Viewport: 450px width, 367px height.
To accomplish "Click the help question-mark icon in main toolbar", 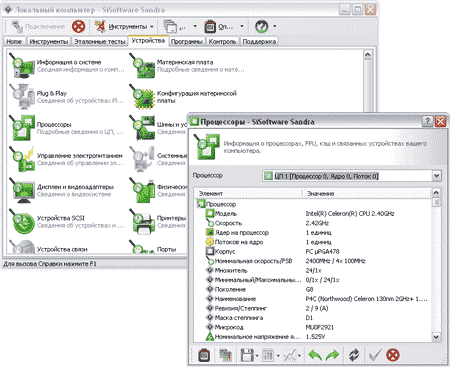I will pyautogui.click(x=262, y=26).
